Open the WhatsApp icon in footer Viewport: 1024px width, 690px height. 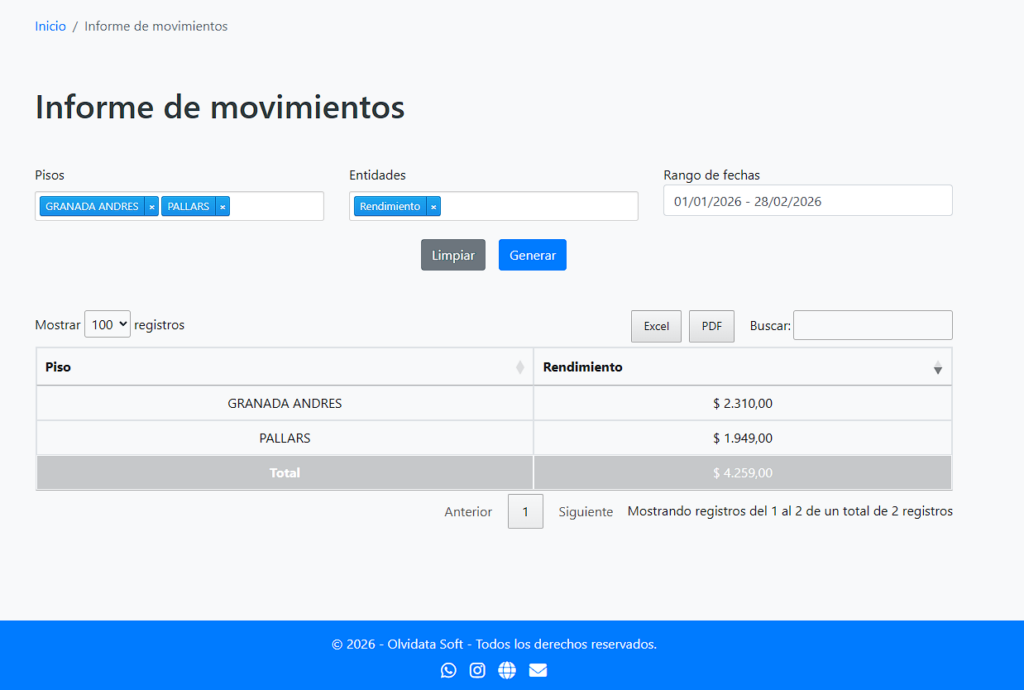click(448, 671)
